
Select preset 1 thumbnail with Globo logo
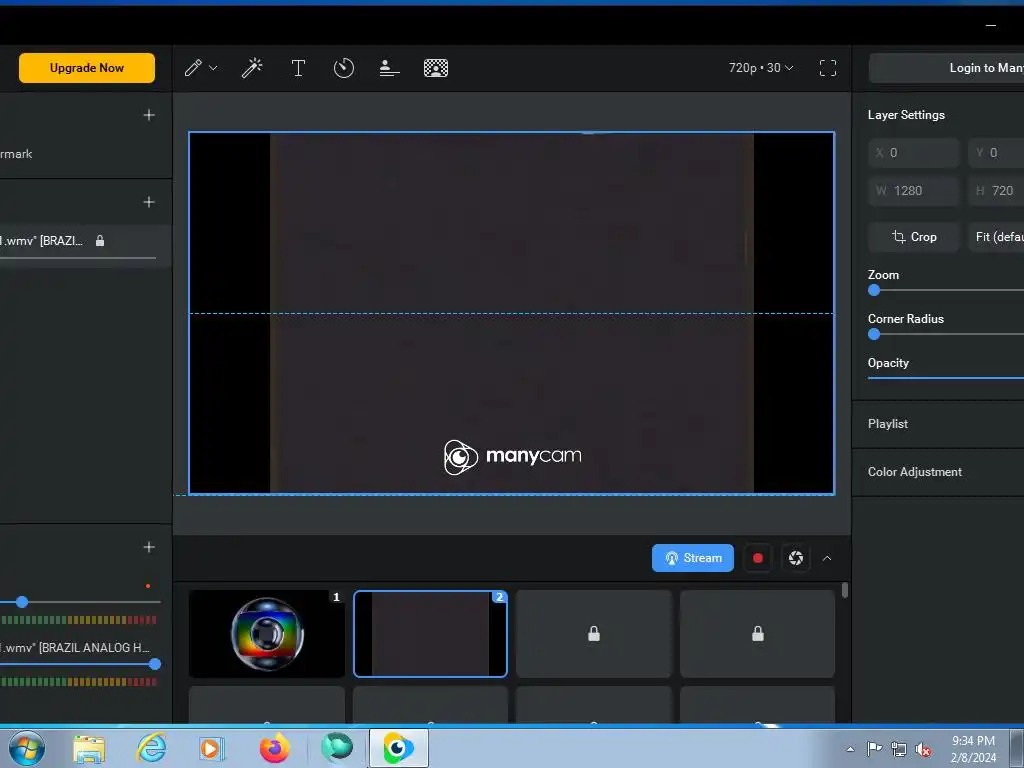point(266,633)
